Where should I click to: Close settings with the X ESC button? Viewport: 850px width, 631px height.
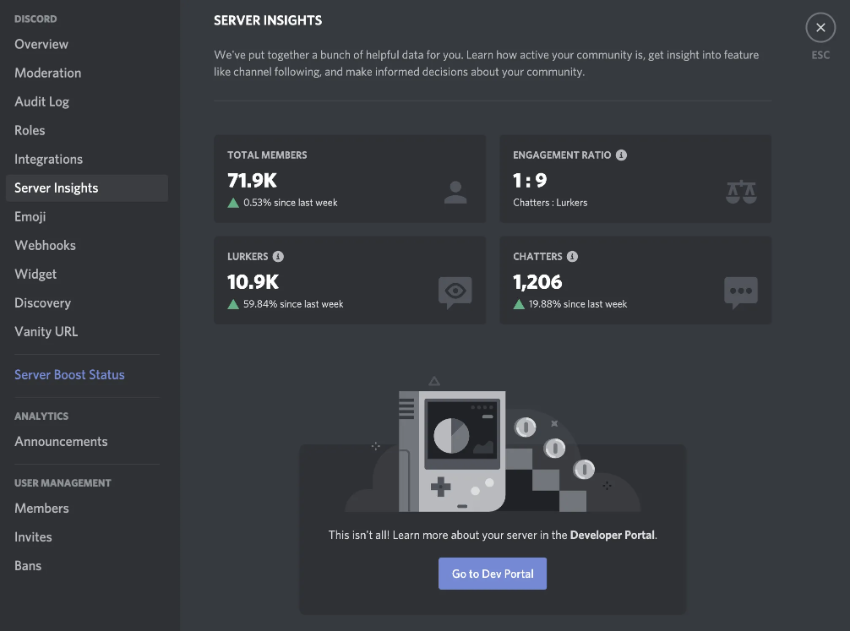(820, 28)
